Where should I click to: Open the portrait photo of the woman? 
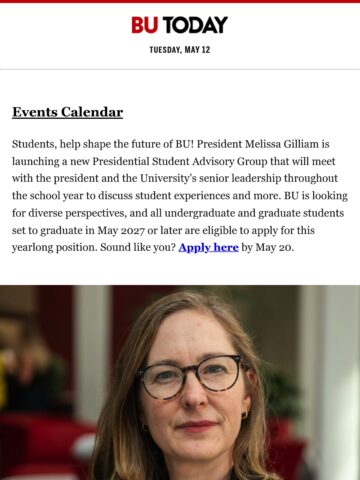click(180, 382)
